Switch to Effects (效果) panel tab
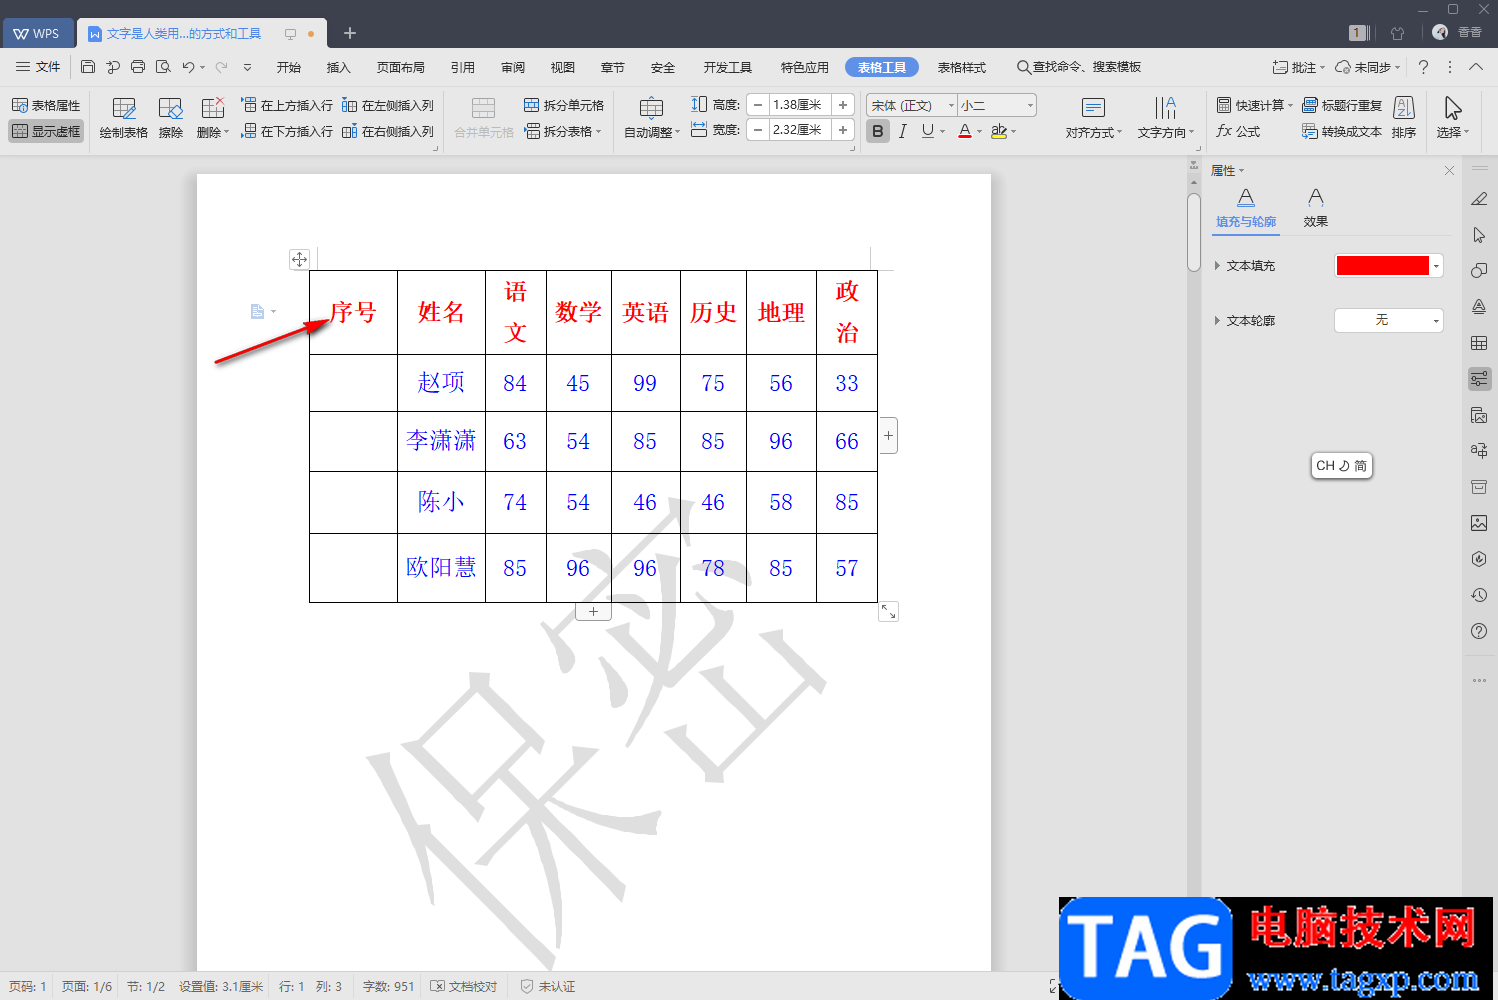This screenshot has height=1000, width=1498. point(1316,208)
